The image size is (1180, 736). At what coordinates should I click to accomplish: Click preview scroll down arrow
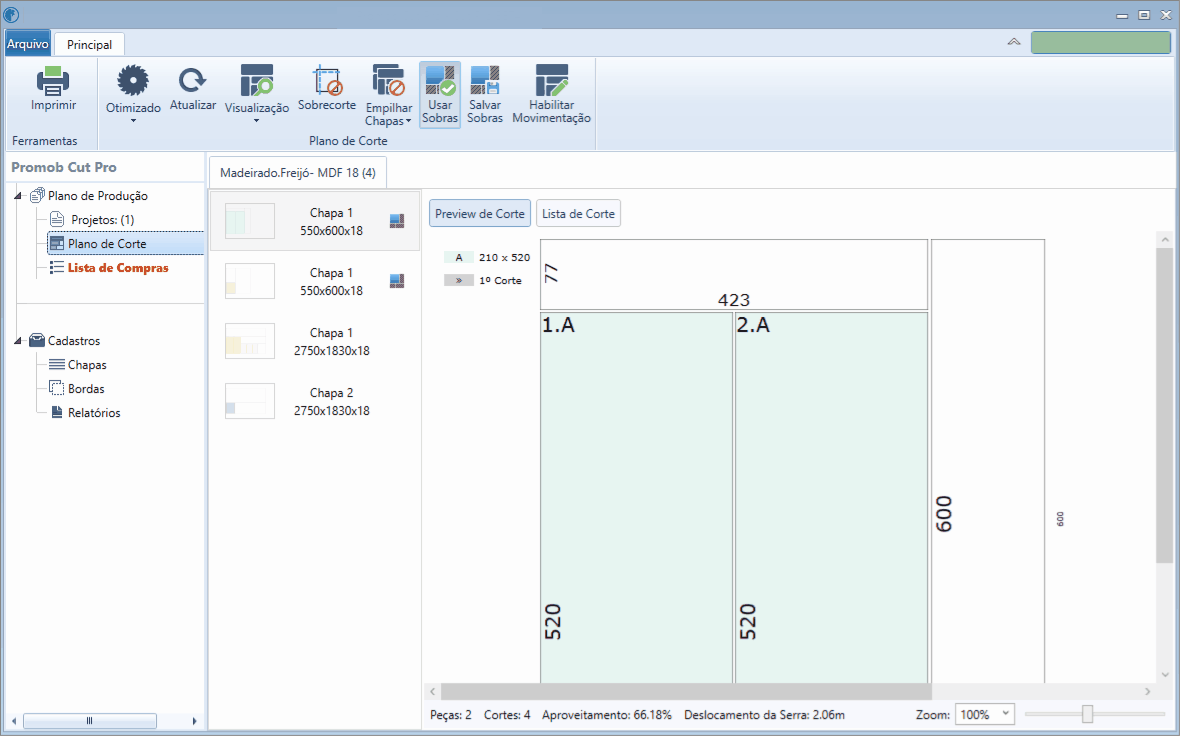pos(1165,675)
